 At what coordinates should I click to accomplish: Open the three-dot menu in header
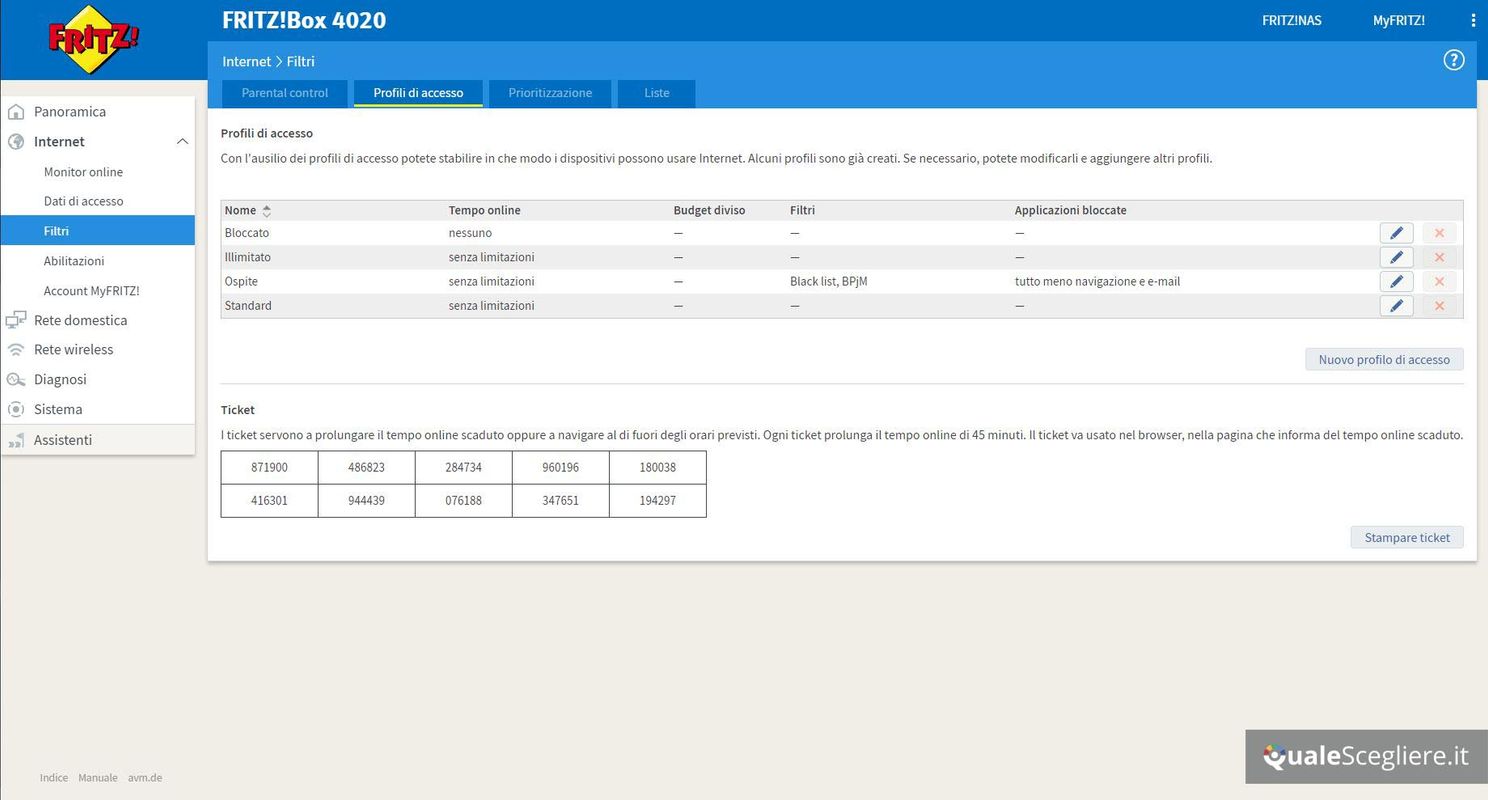[1472, 20]
